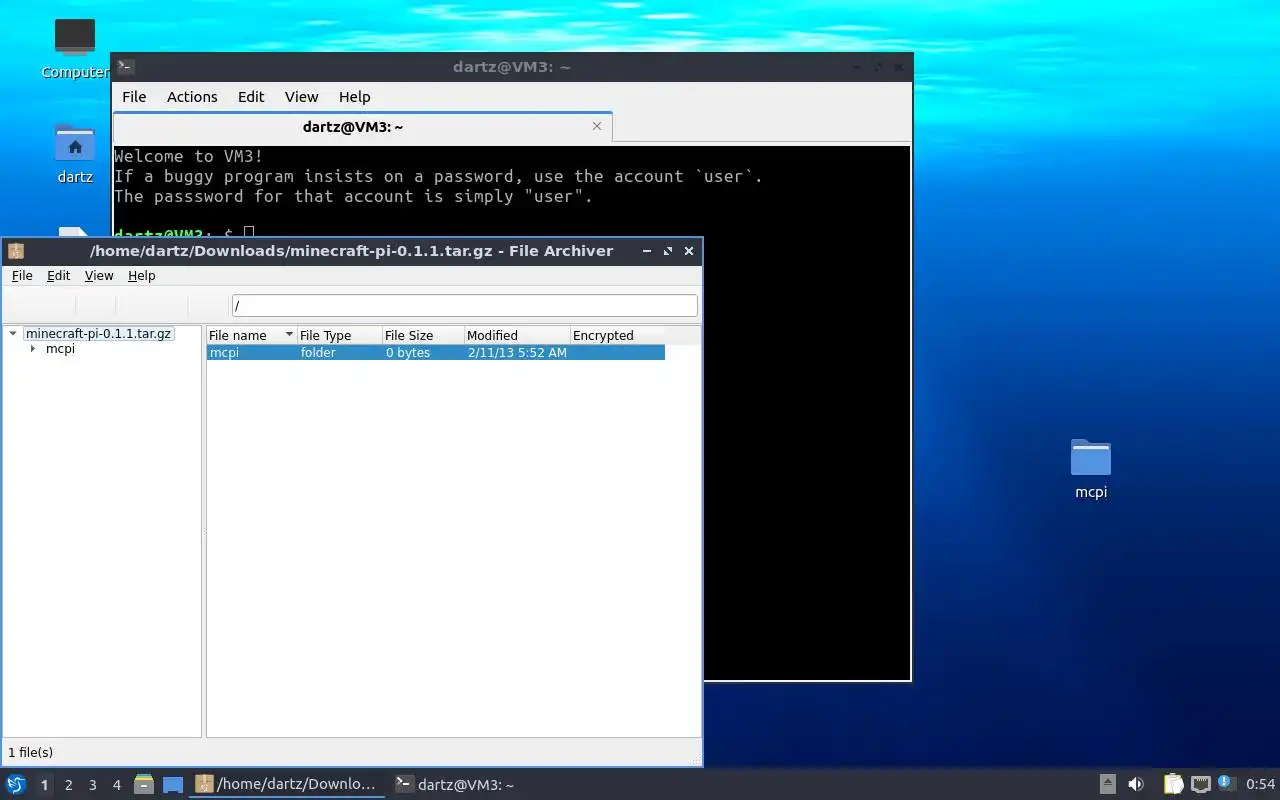
Task: Close the File Archiver window
Action: pos(689,251)
